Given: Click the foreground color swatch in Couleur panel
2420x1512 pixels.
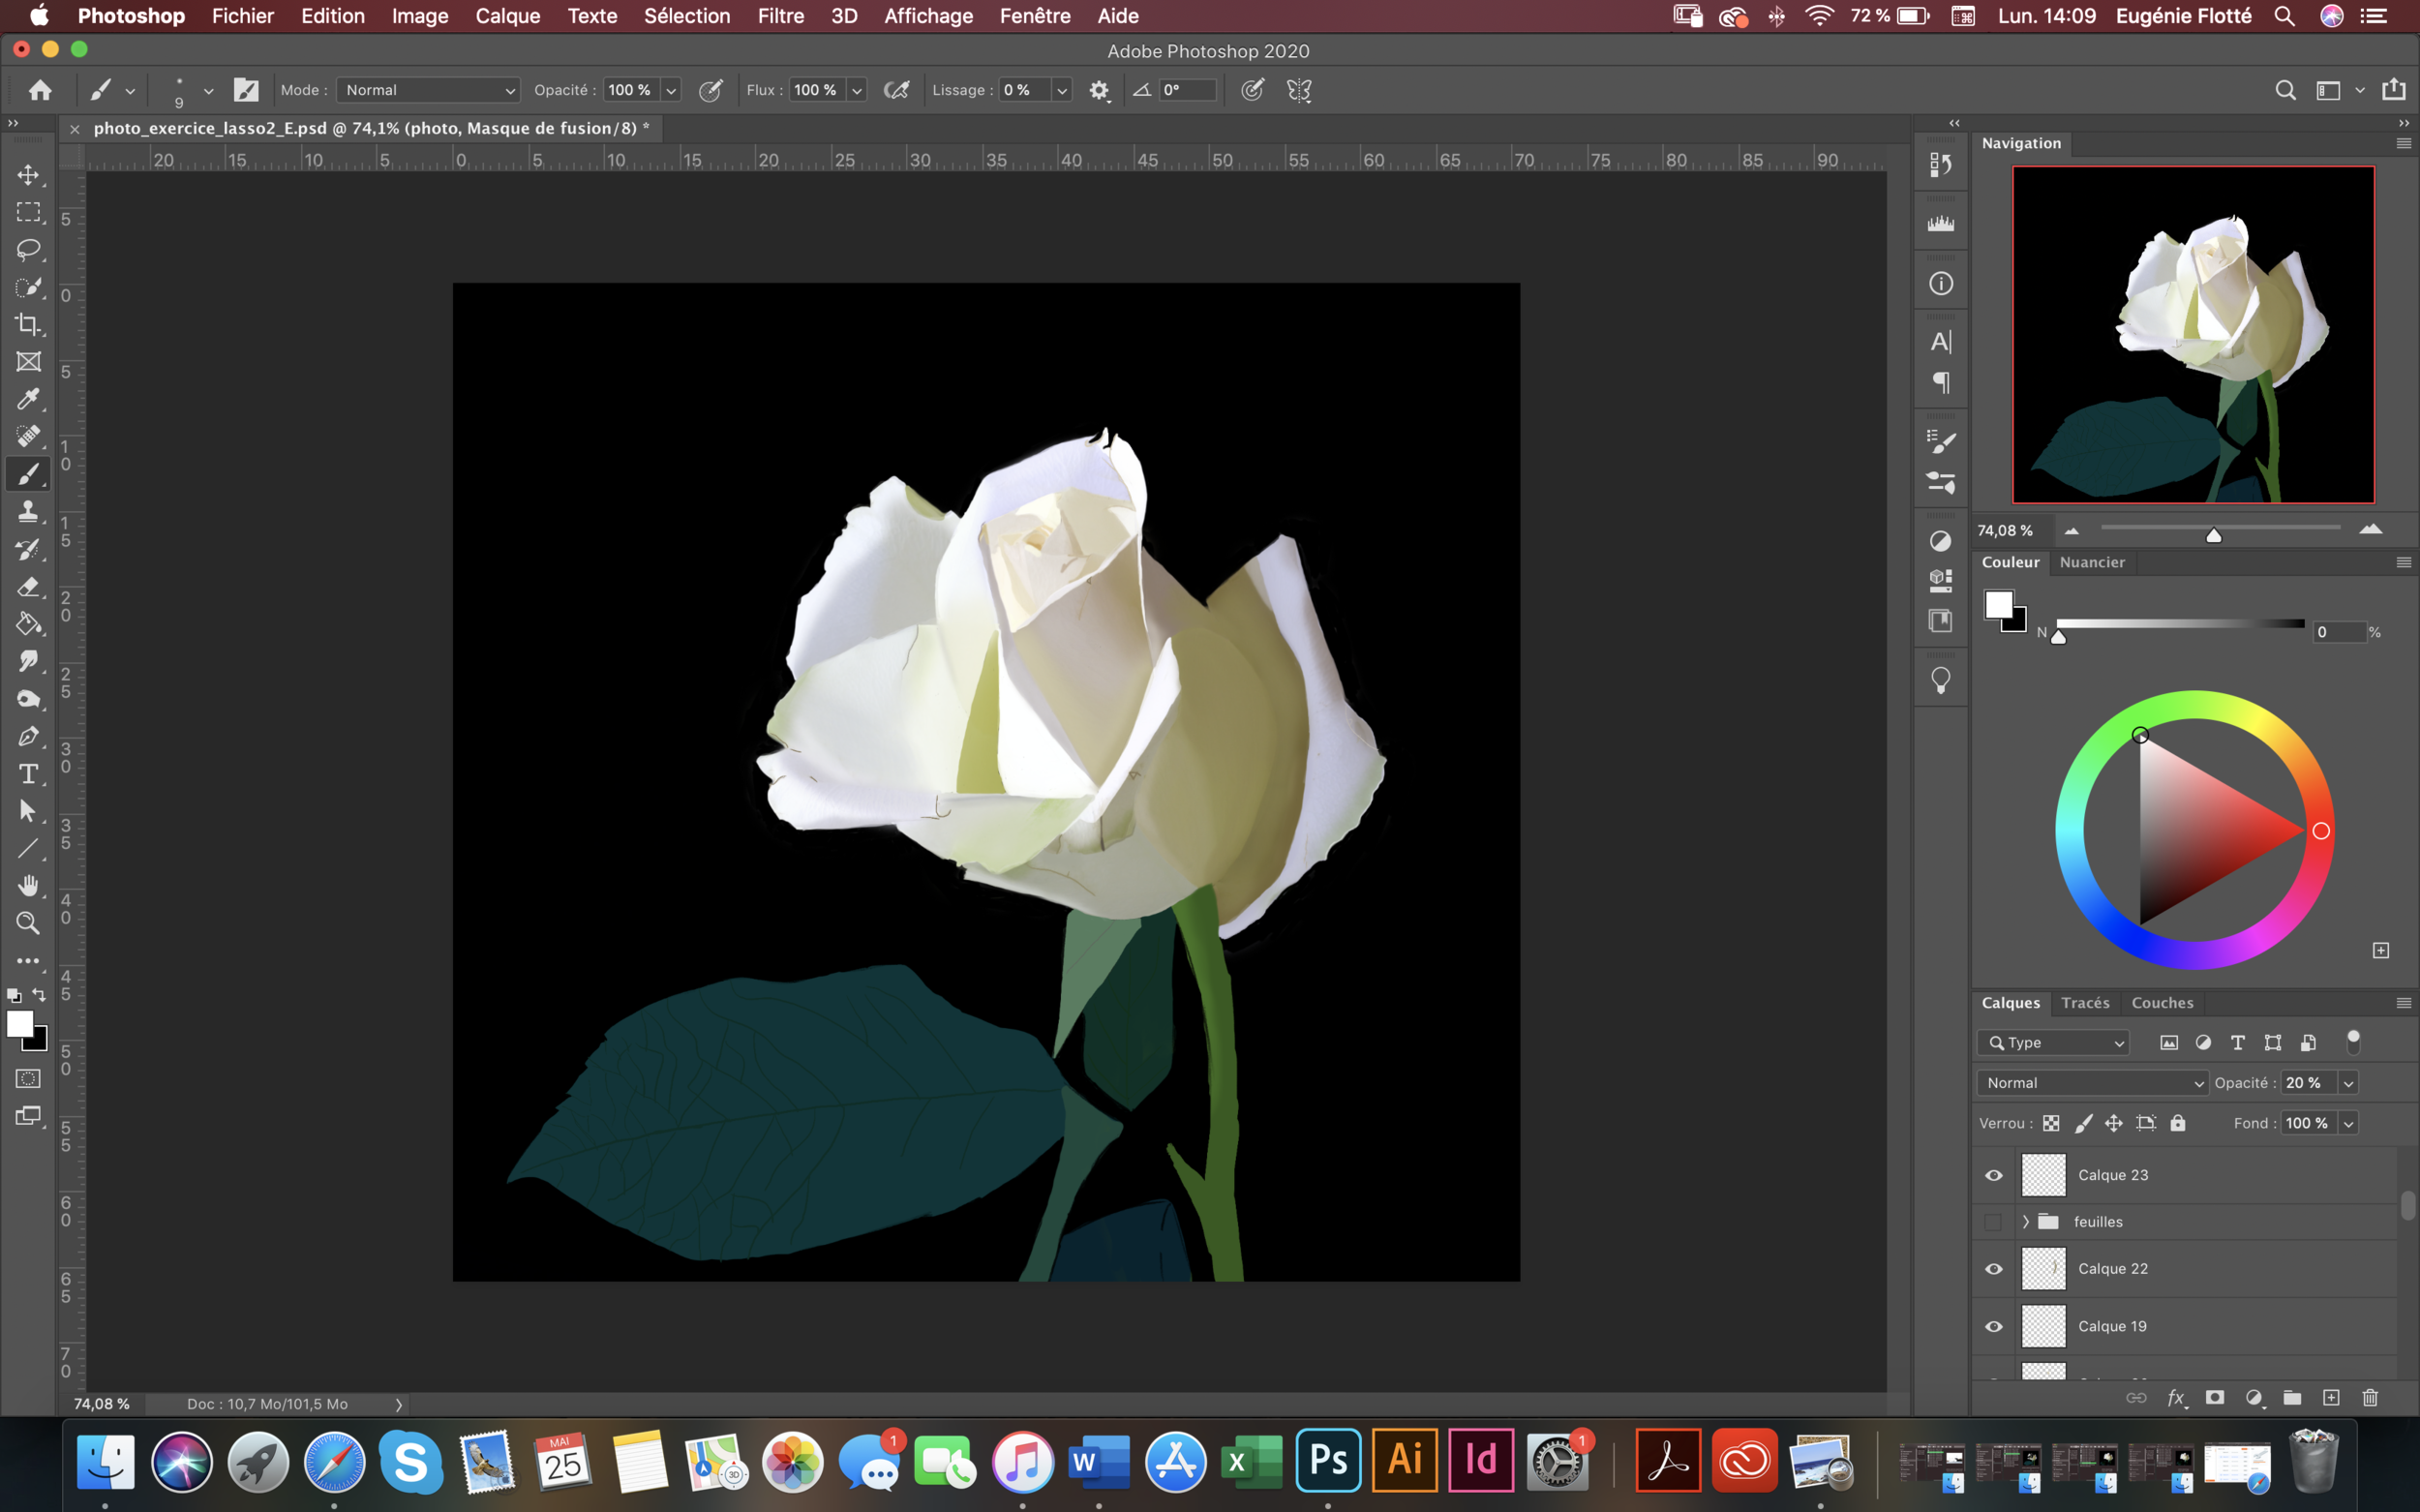Looking at the screenshot, I should point(1998,604).
